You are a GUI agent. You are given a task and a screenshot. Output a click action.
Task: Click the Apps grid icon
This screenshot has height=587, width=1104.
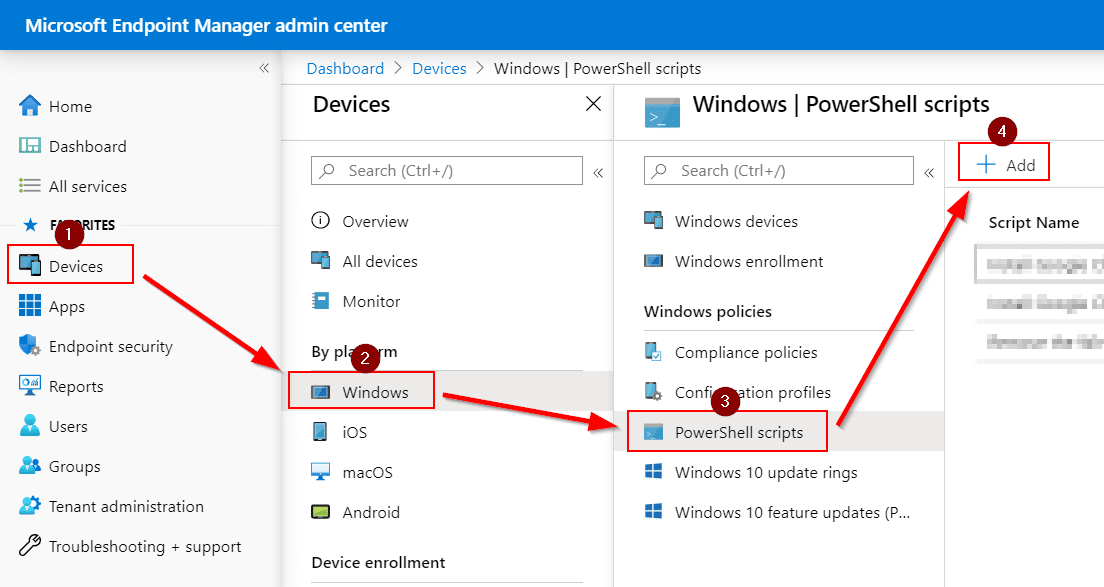[x=30, y=305]
